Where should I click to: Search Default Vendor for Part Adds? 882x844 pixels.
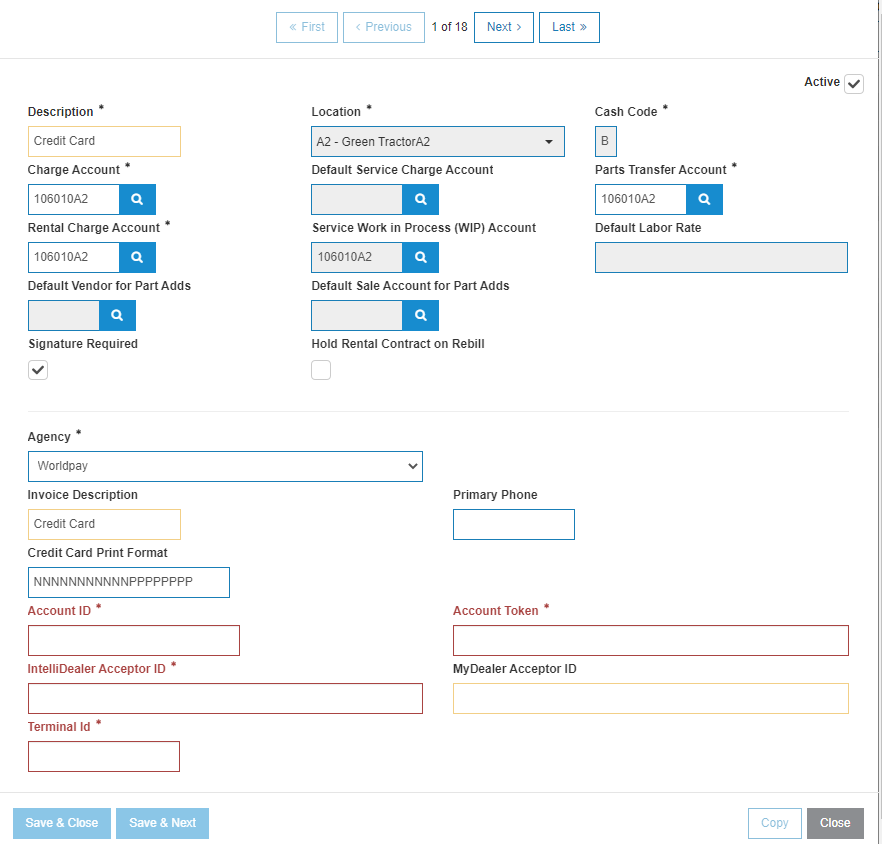(117, 315)
